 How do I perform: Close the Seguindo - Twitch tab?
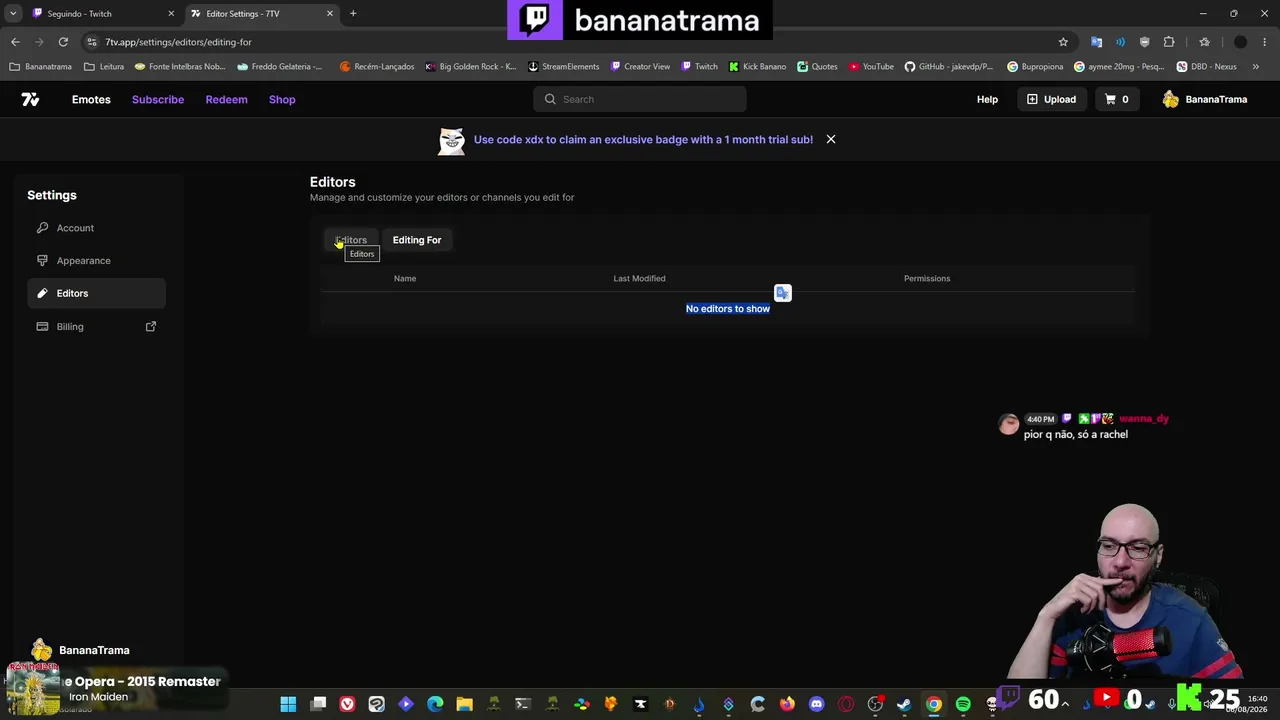pos(171,14)
